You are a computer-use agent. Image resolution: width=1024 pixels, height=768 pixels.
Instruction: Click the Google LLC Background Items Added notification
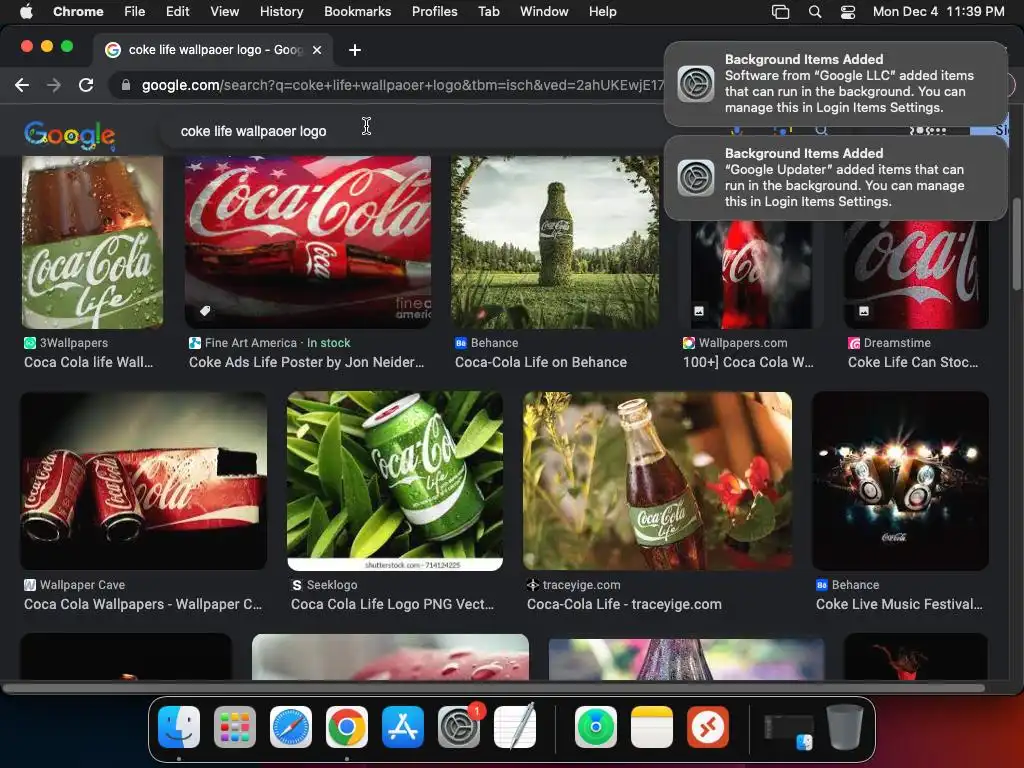pos(836,84)
